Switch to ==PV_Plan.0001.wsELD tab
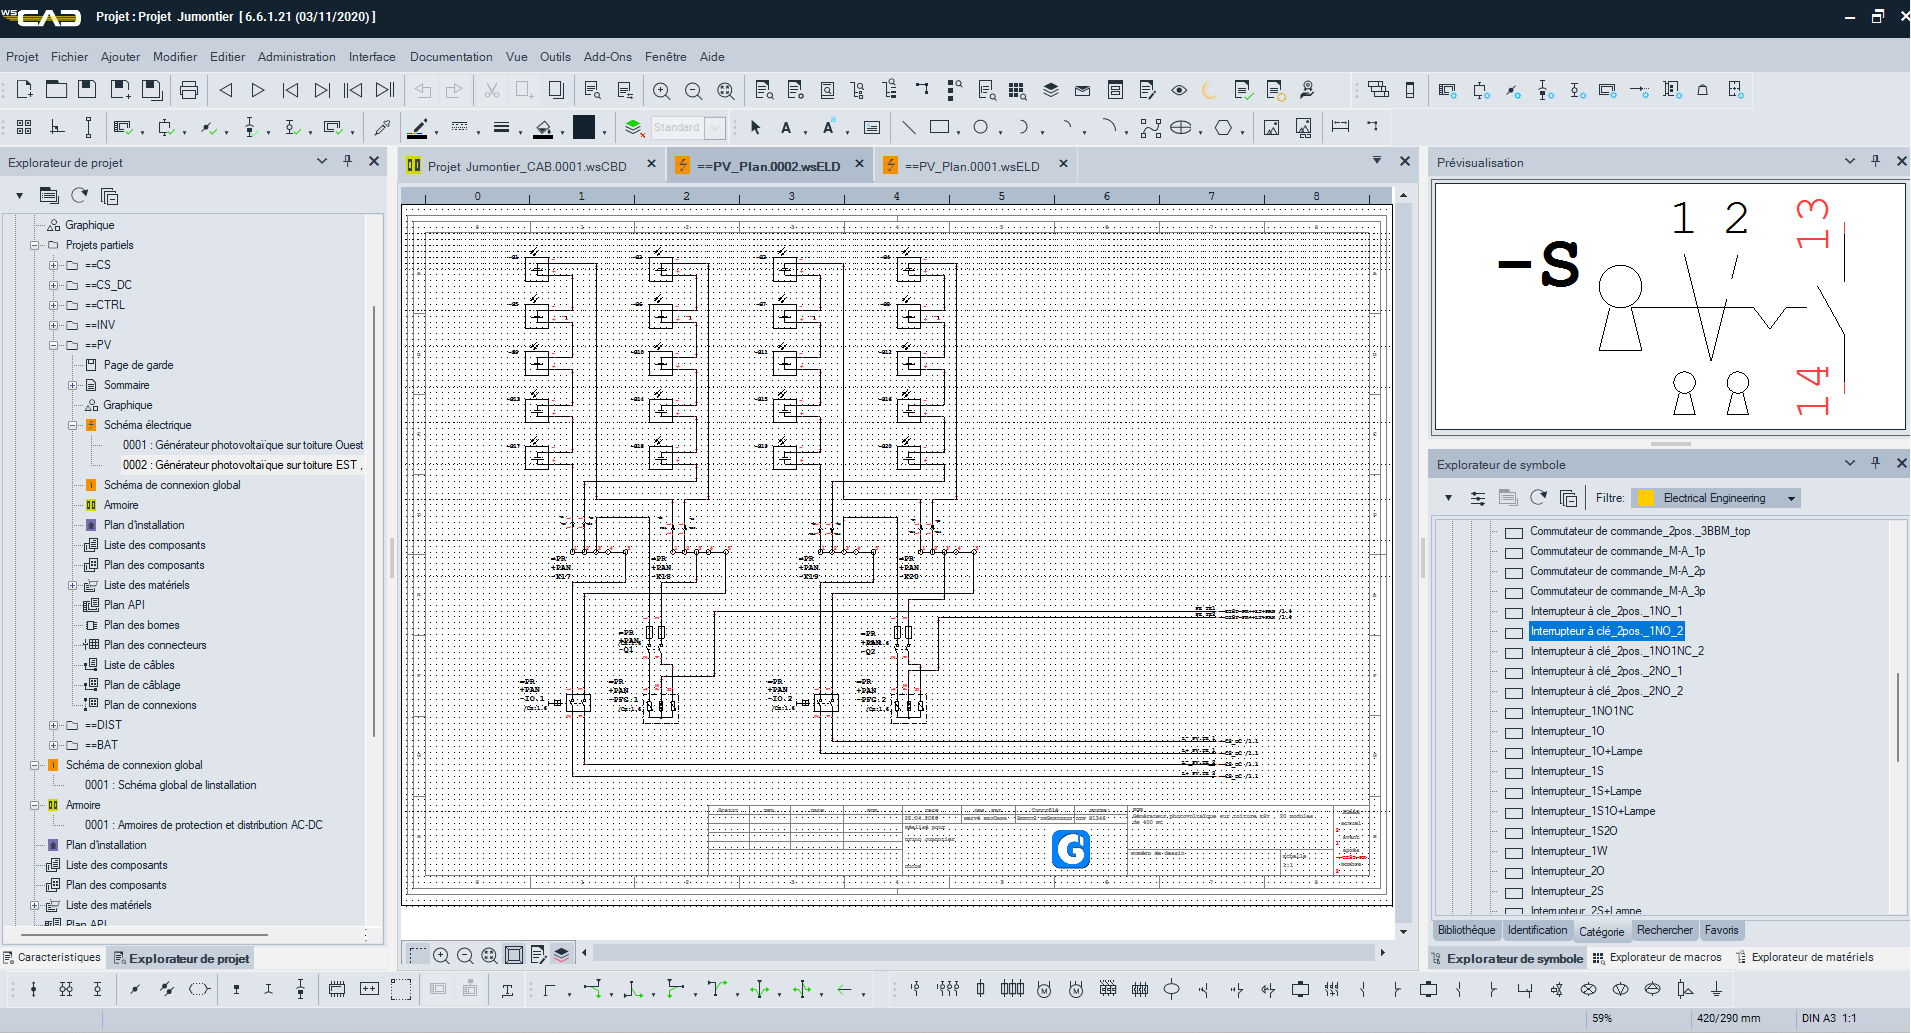The height and width of the screenshot is (1033, 1911). pos(971,166)
